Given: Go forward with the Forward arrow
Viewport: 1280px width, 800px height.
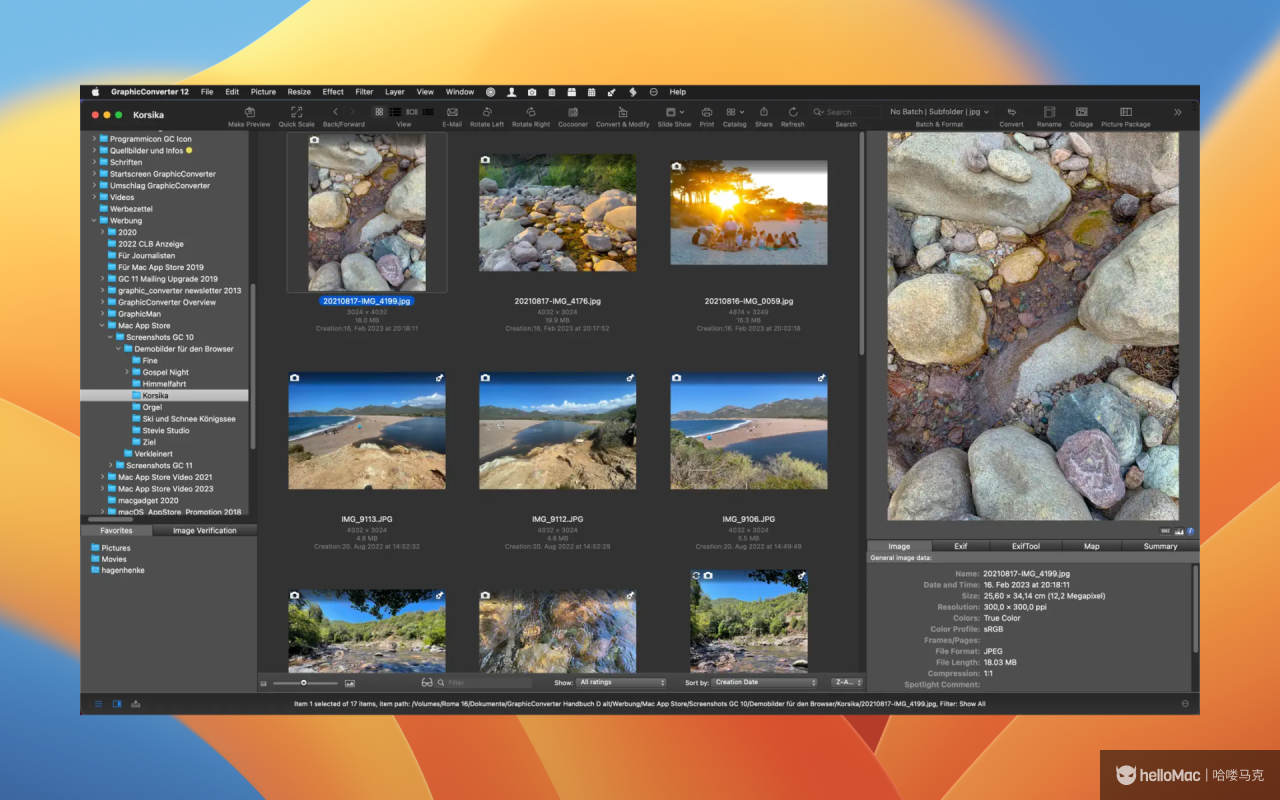Looking at the screenshot, I should coord(352,112).
